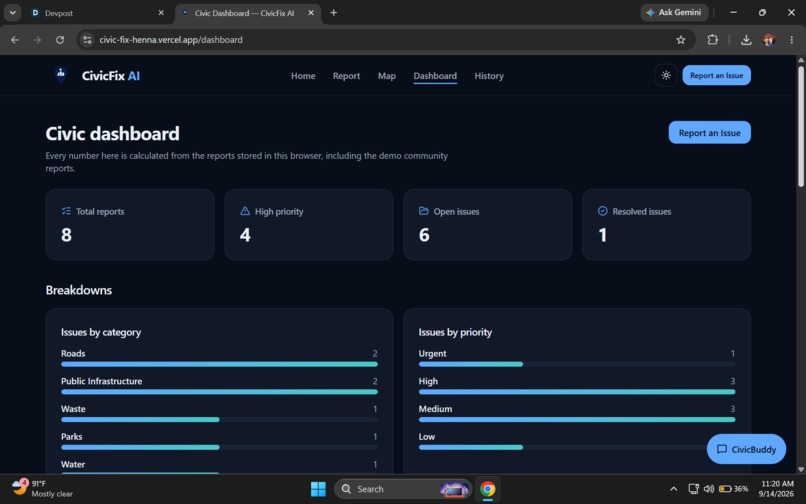806x504 pixels.
Task: Click the Roads category progress bar
Action: 219,364
